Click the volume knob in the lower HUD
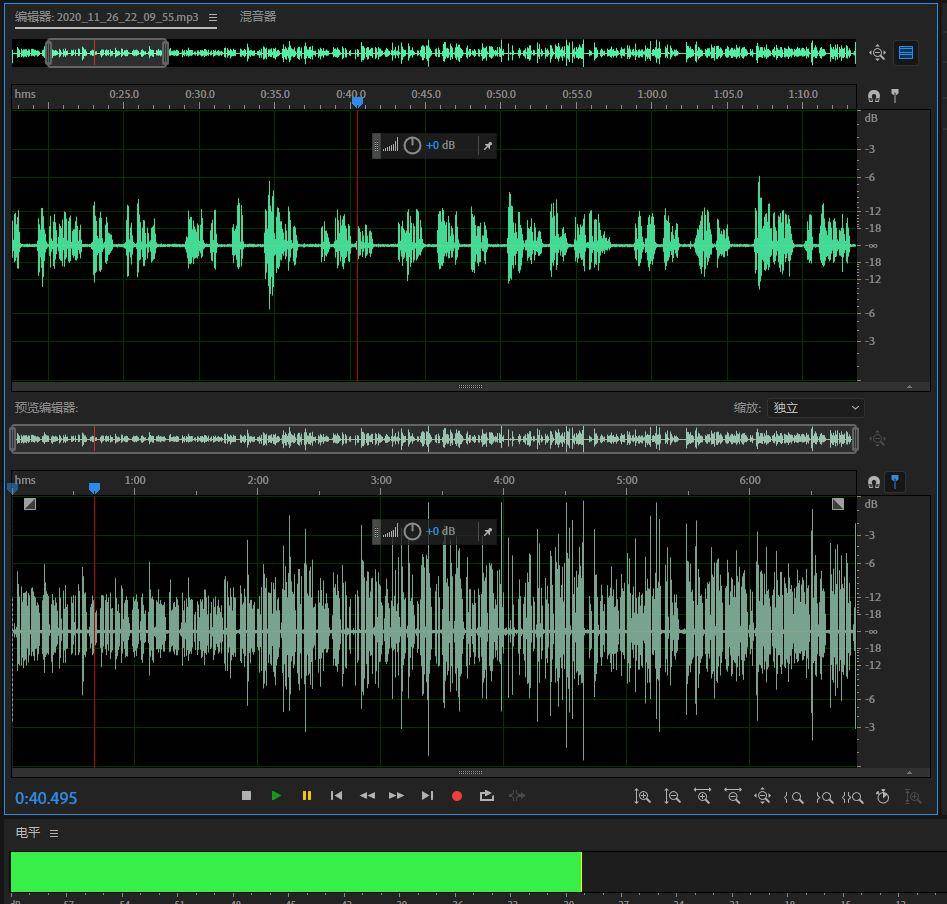This screenshot has height=904, width=947. click(412, 532)
